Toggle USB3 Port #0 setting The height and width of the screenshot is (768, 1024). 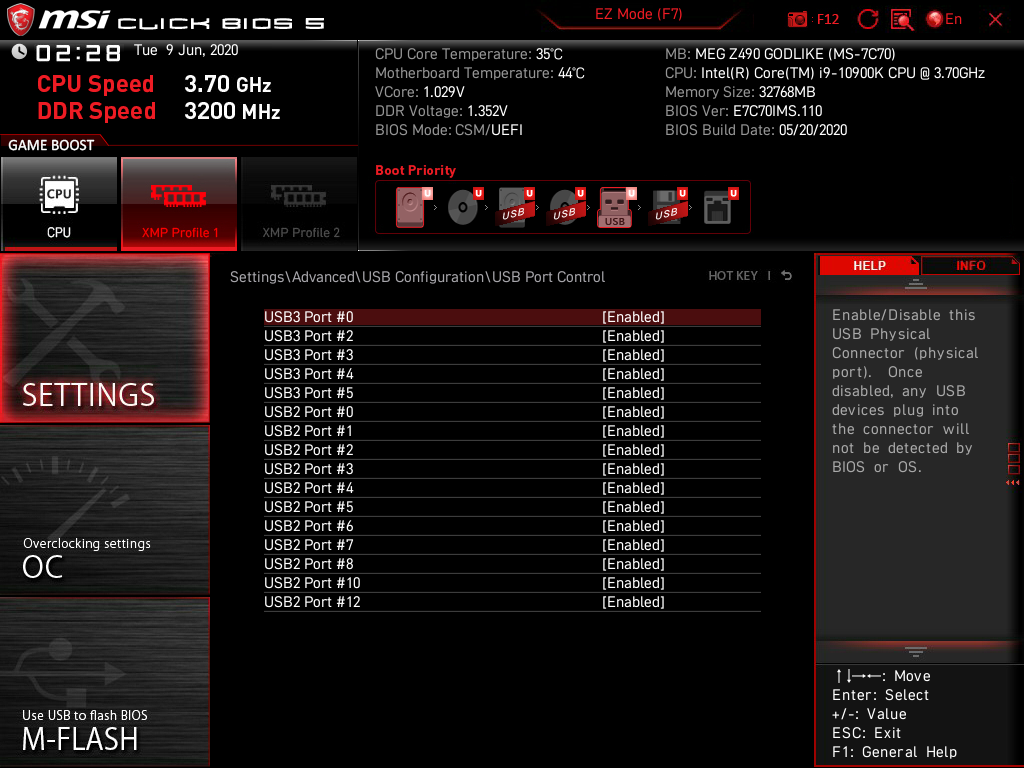point(512,317)
